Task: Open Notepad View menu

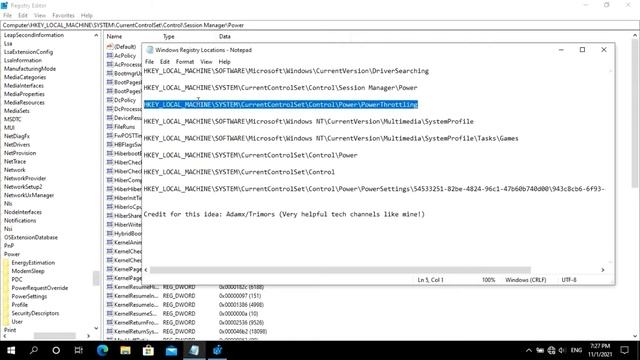Action: [x=206, y=62]
